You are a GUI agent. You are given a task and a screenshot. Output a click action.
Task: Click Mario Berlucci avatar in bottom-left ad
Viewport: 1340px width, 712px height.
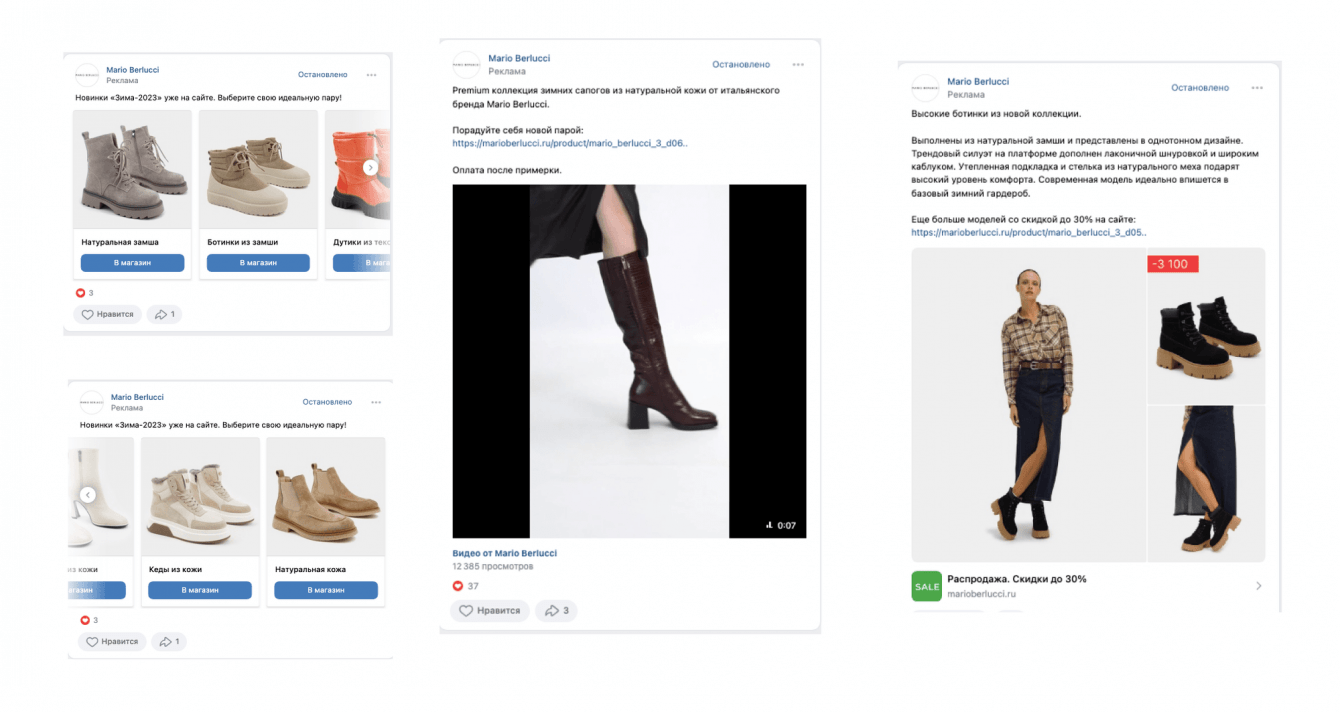click(x=92, y=402)
